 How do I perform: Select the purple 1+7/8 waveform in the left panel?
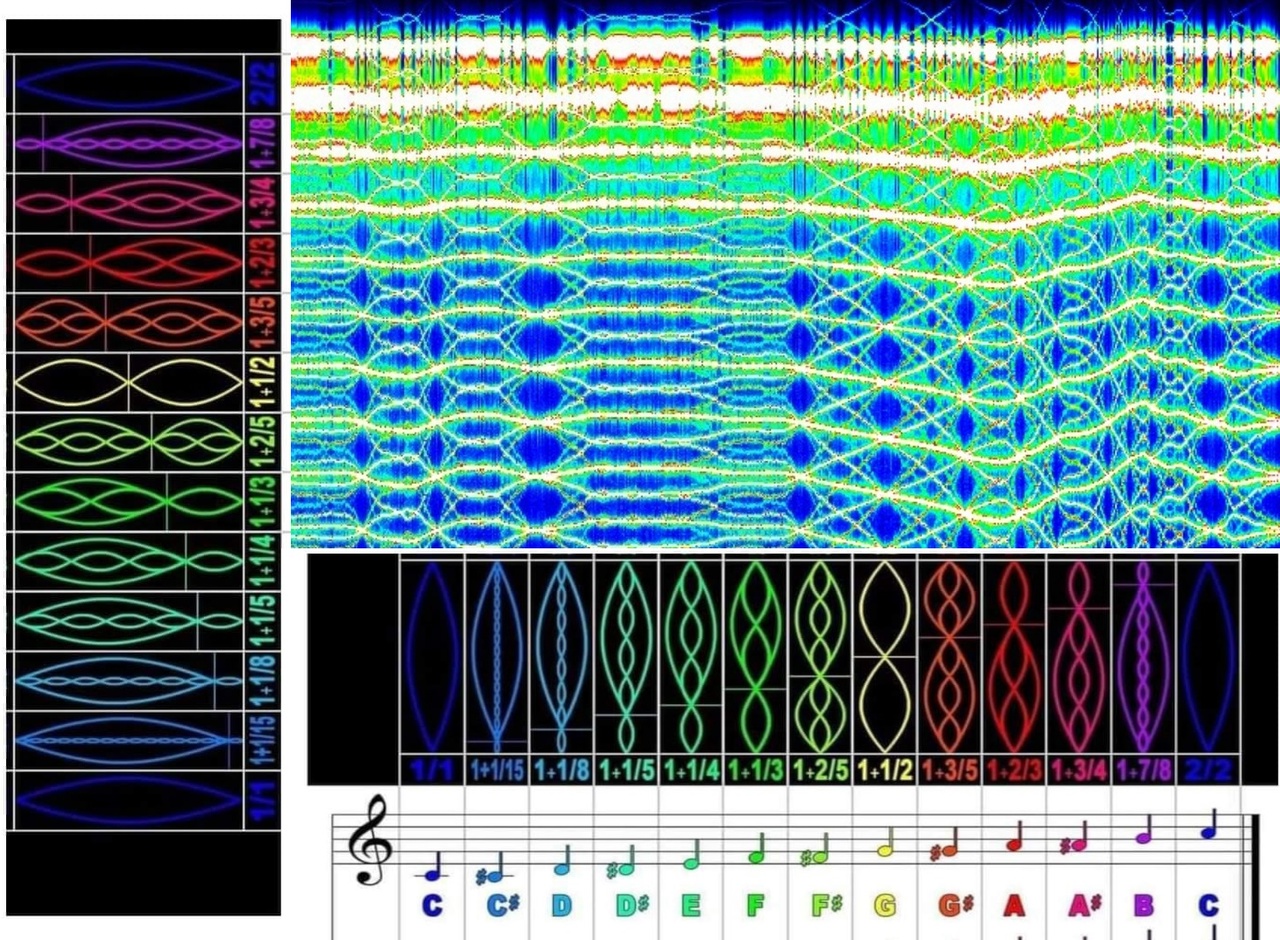[x=127, y=144]
